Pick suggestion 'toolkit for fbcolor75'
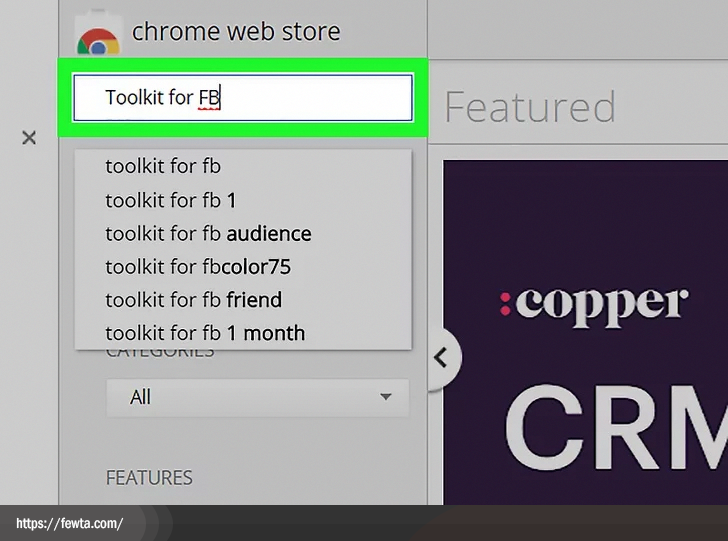This screenshot has width=728, height=541. 243,267
